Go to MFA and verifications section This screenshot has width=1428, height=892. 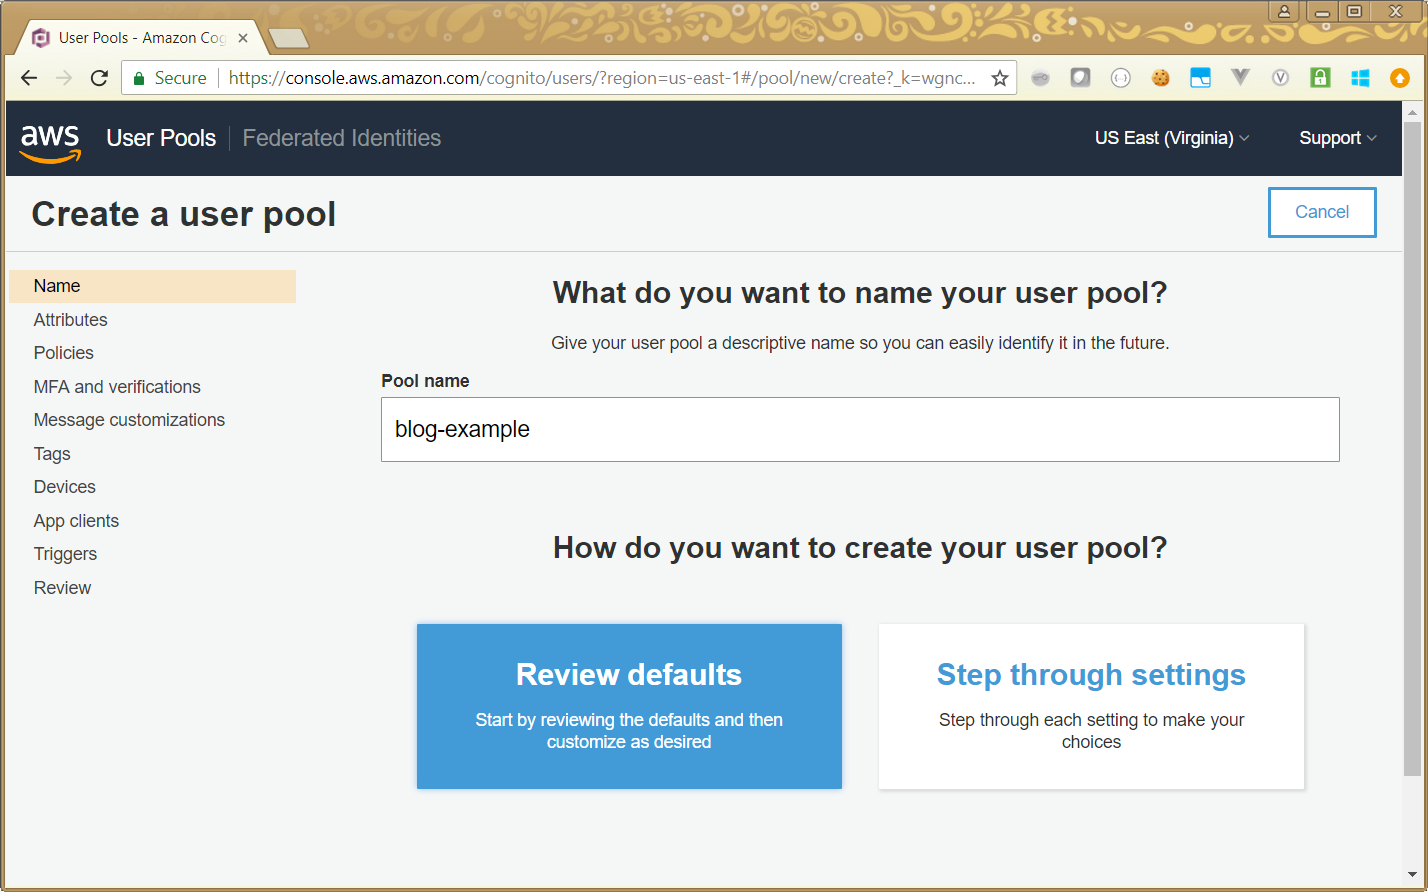[x=117, y=387]
